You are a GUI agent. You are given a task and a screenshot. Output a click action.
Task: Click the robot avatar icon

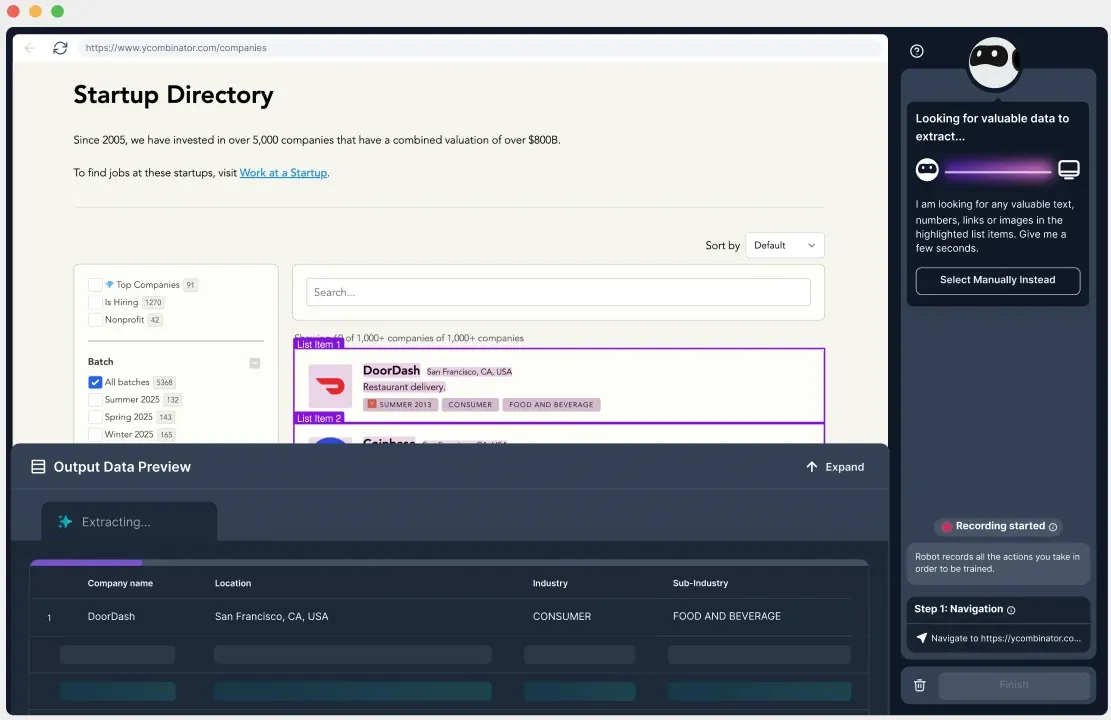(x=993, y=62)
